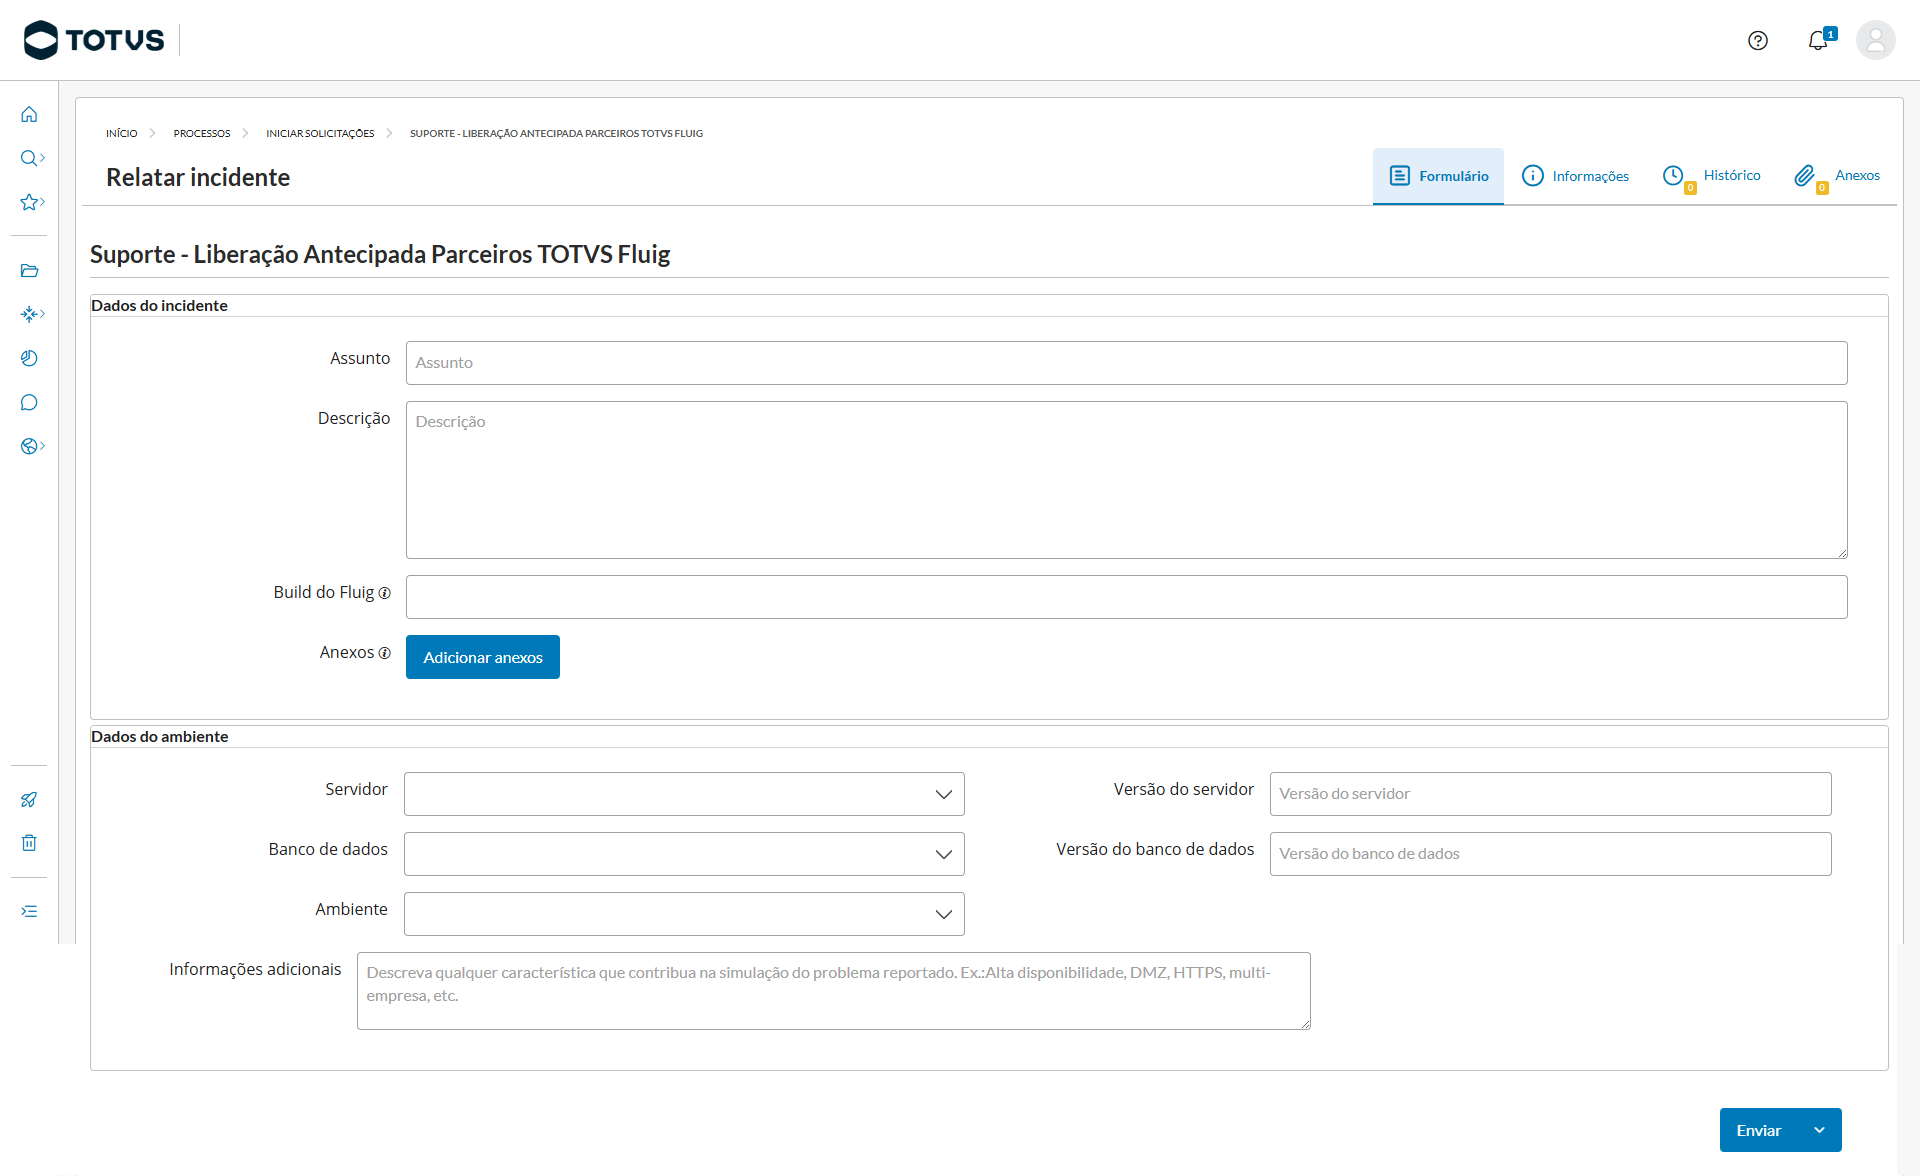Click the home icon in sidebar
The image size is (1920, 1176).
[x=29, y=114]
